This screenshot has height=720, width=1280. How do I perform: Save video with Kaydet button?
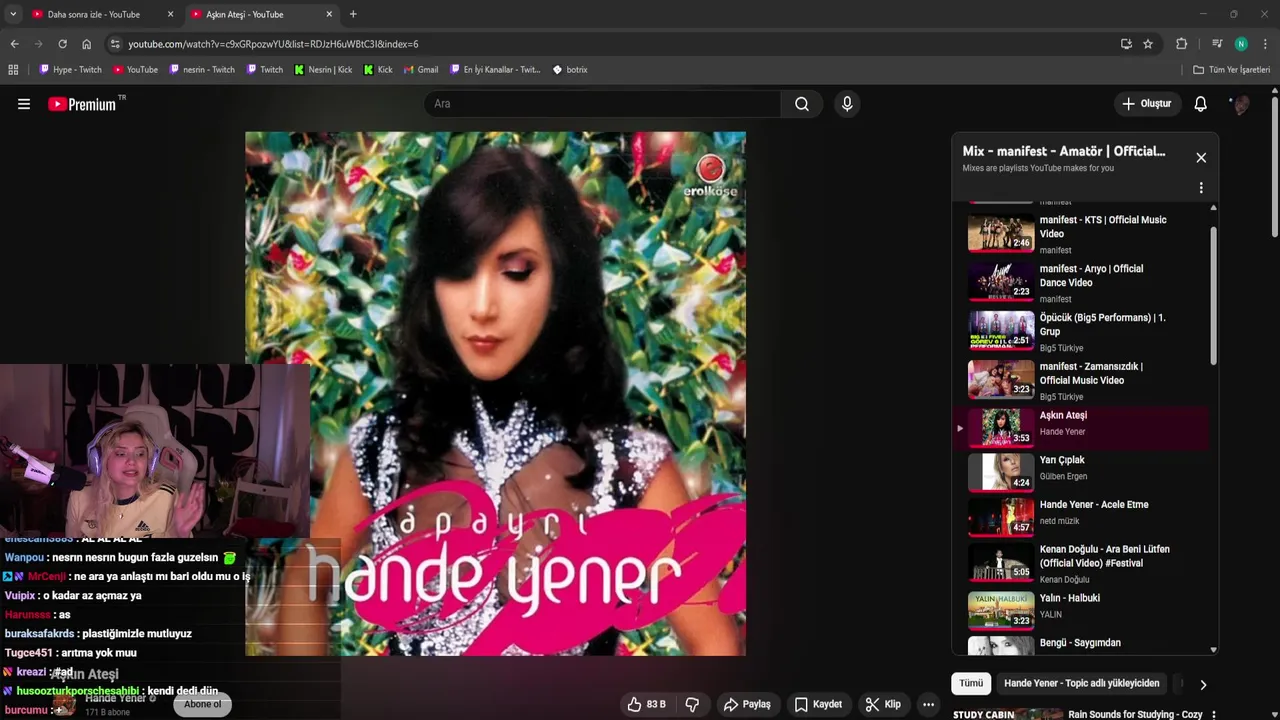(x=818, y=704)
